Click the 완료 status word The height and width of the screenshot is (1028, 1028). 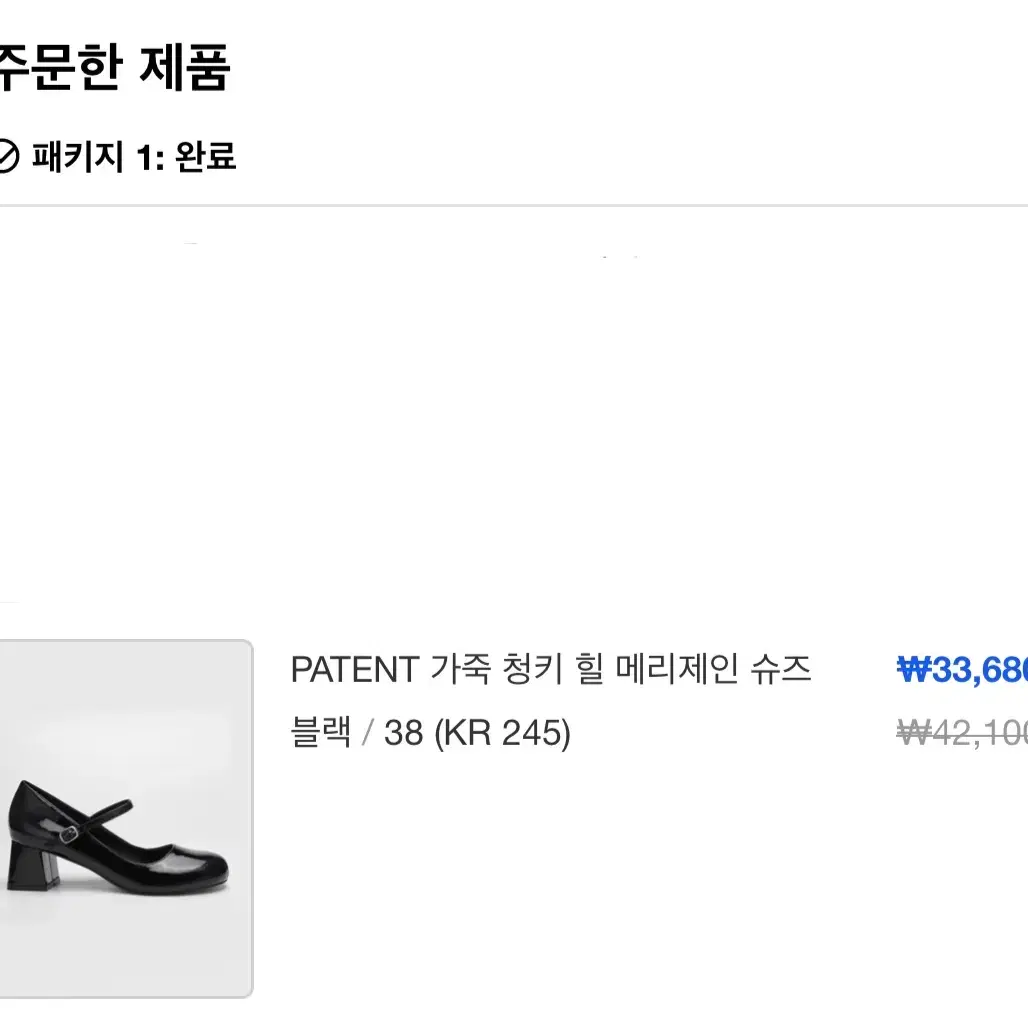coord(206,157)
